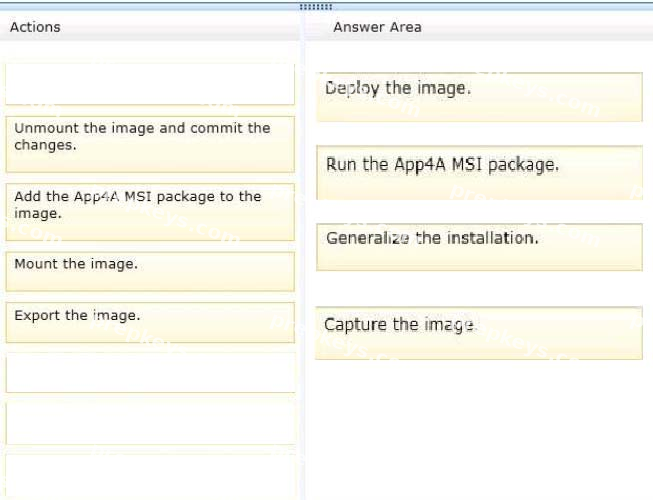
Task: Click the word 'image.' in App4A action
Action: (38, 213)
